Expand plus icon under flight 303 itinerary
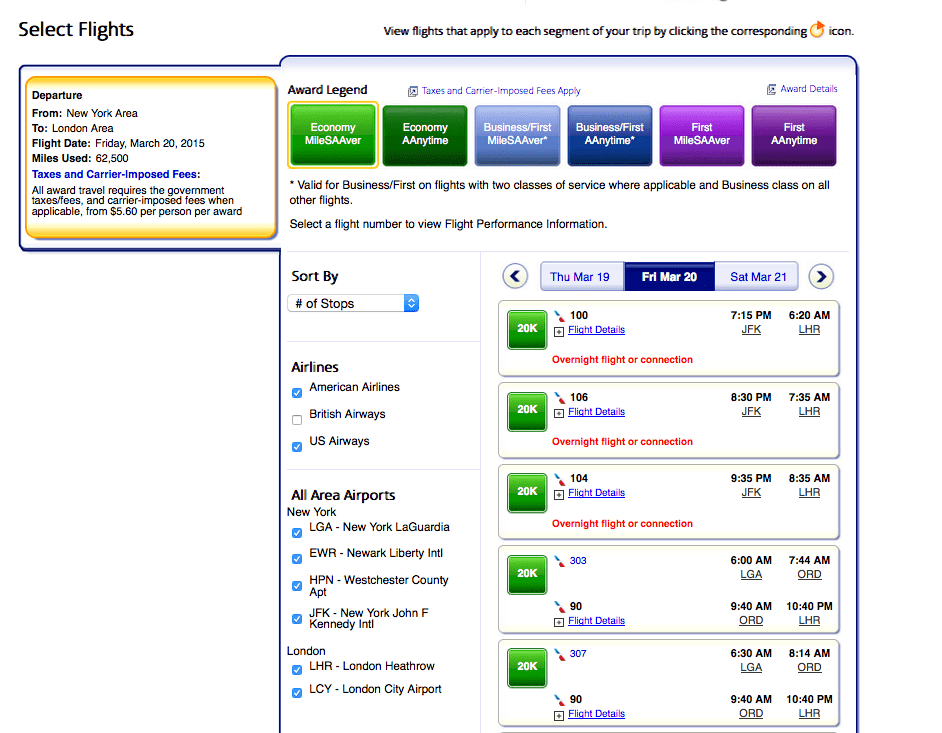Viewport: 942px width, 733px height. (559, 622)
